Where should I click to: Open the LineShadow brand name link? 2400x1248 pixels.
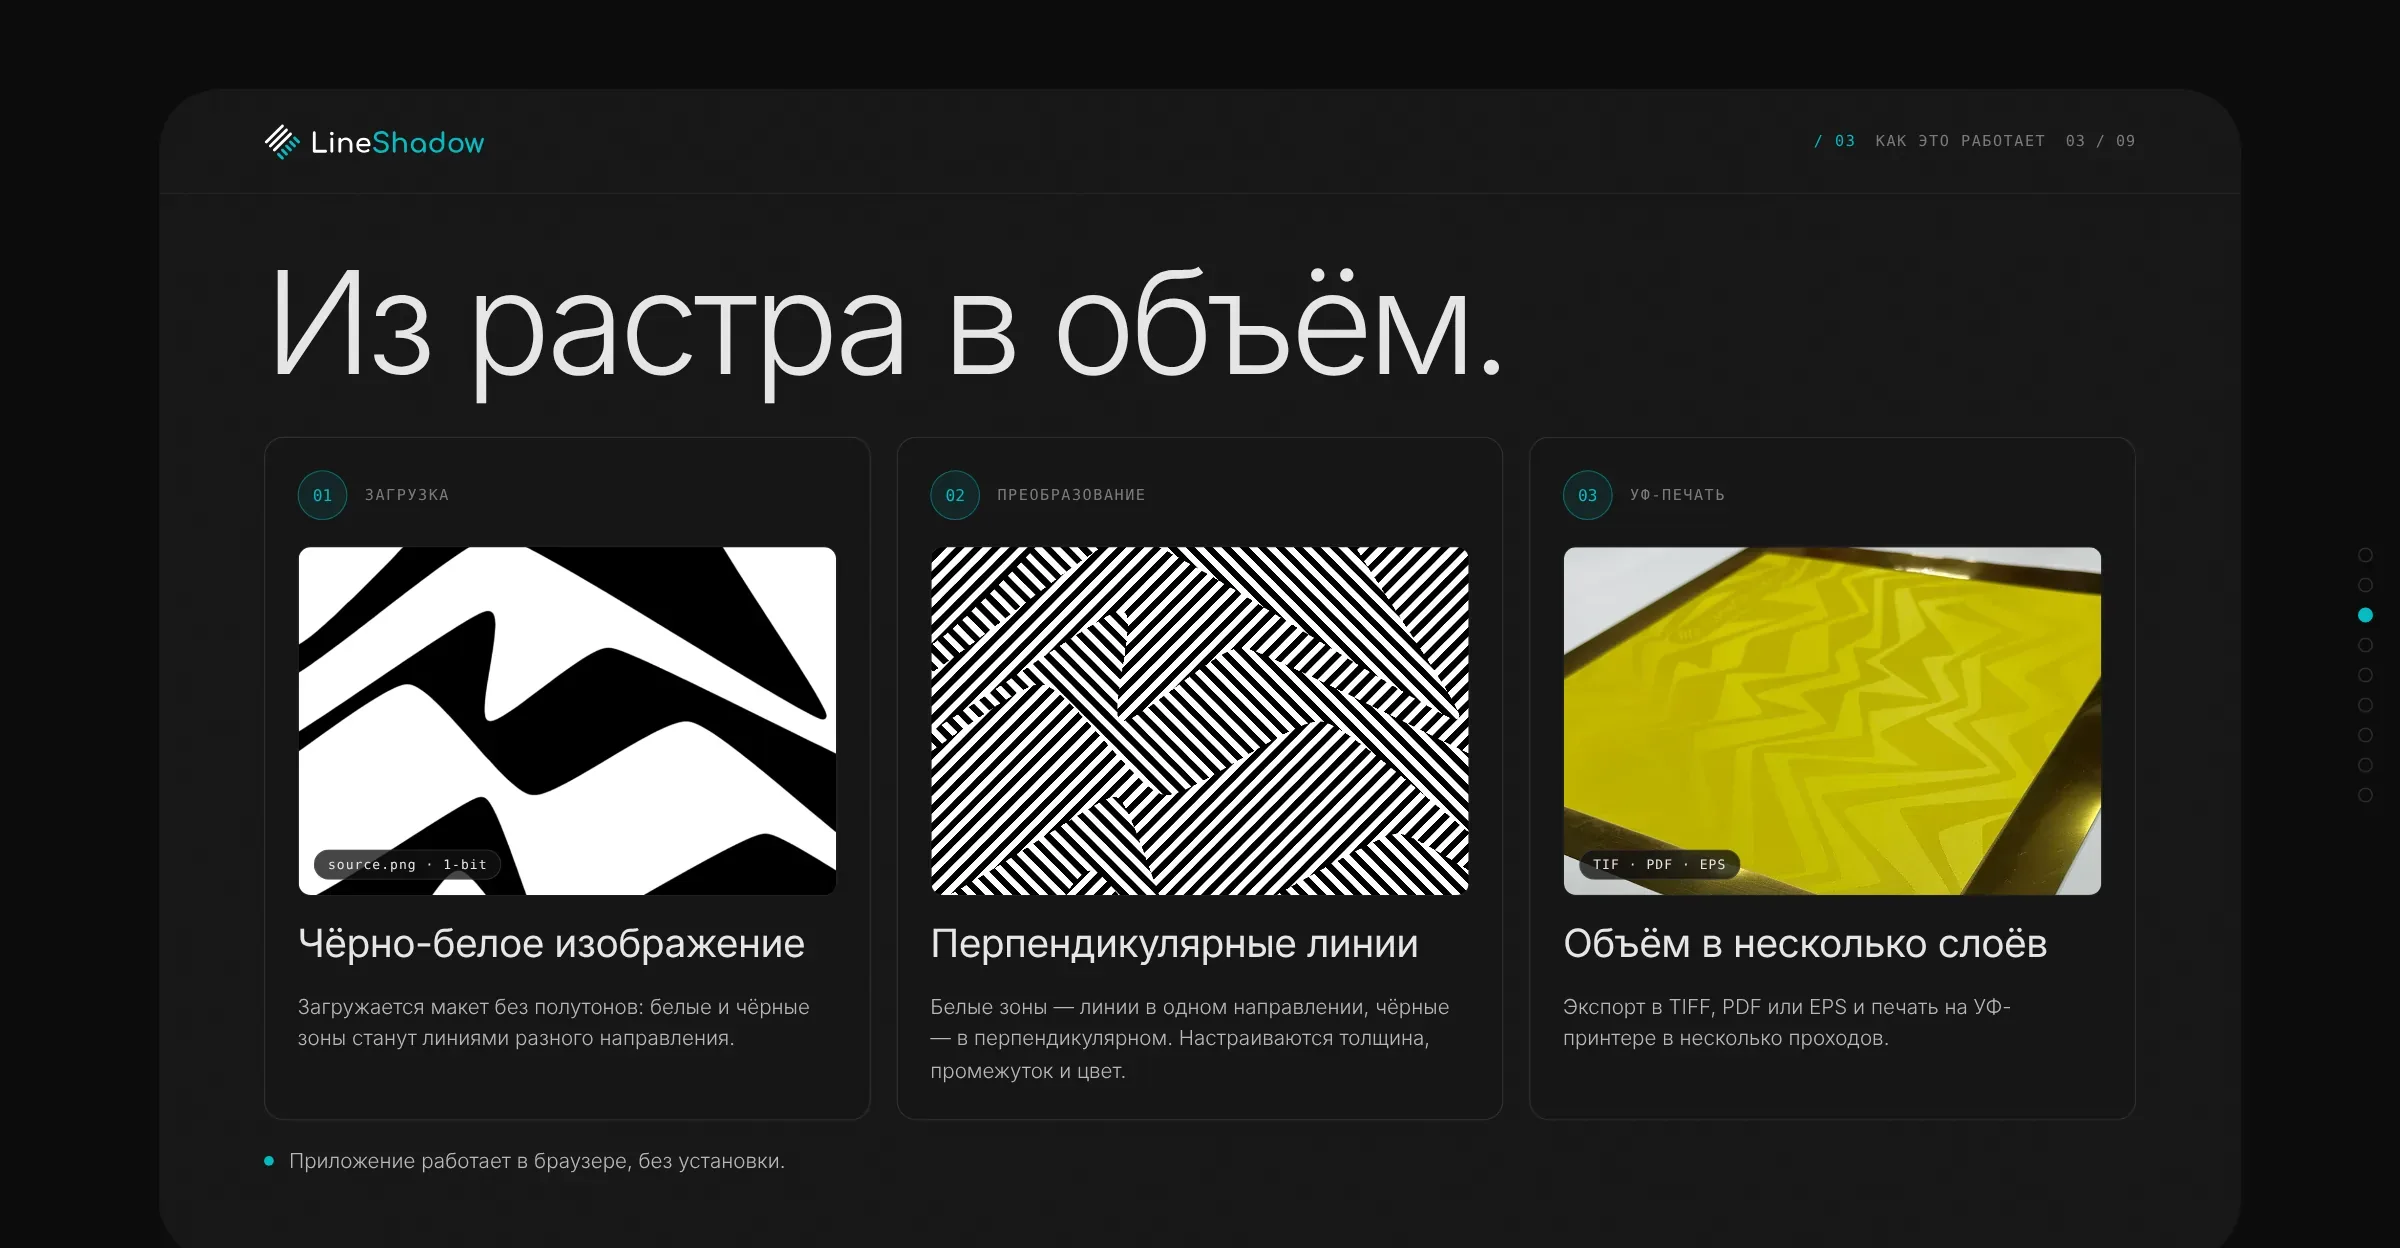(x=397, y=142)
